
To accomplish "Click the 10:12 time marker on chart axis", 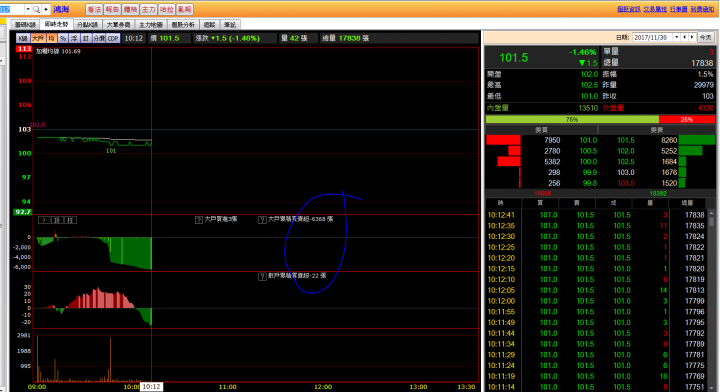I will tap(151, 387).
